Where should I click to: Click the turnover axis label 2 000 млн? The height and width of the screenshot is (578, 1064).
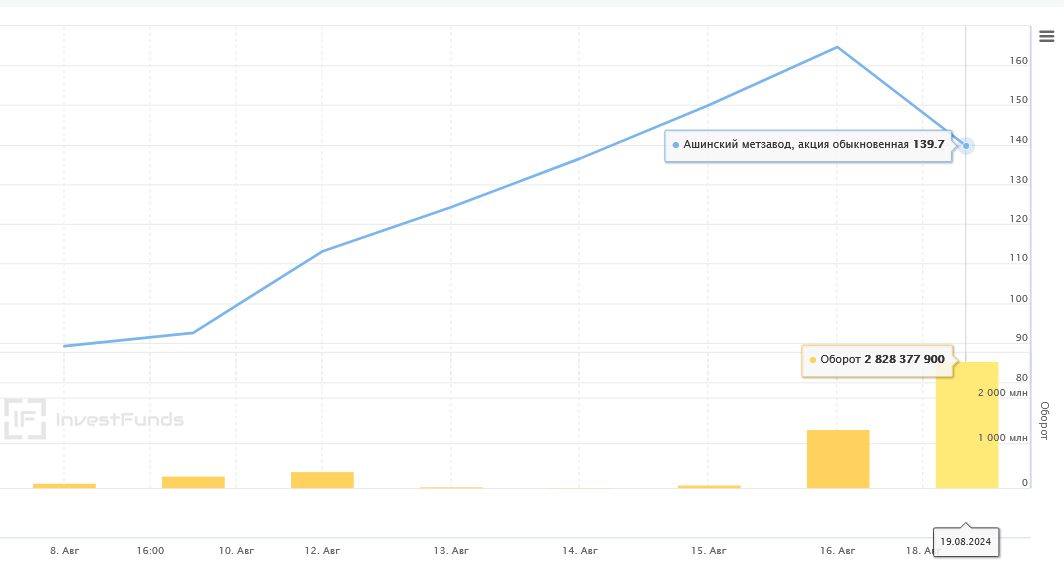(x=1002, y=393)
